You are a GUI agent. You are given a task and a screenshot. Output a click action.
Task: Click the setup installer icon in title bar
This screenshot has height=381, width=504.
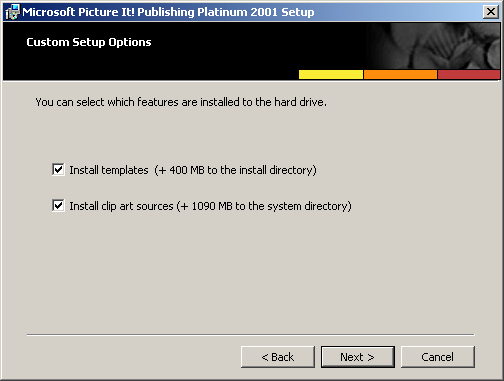pos(12,12)
